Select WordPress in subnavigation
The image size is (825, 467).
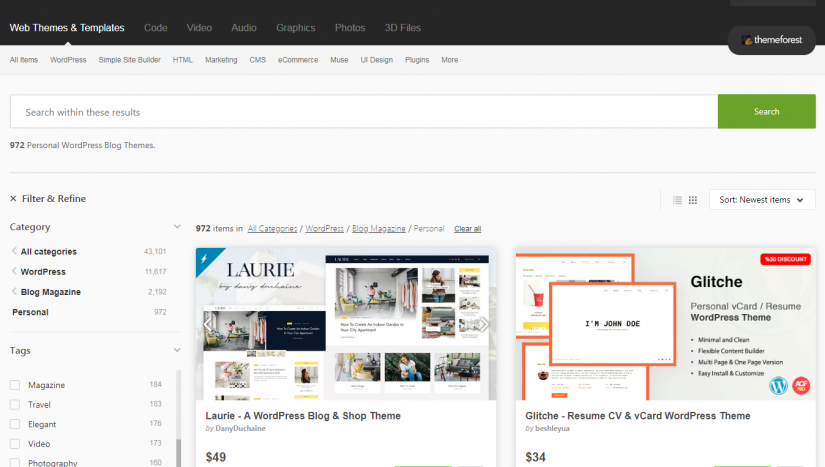(x=68, y=60)
